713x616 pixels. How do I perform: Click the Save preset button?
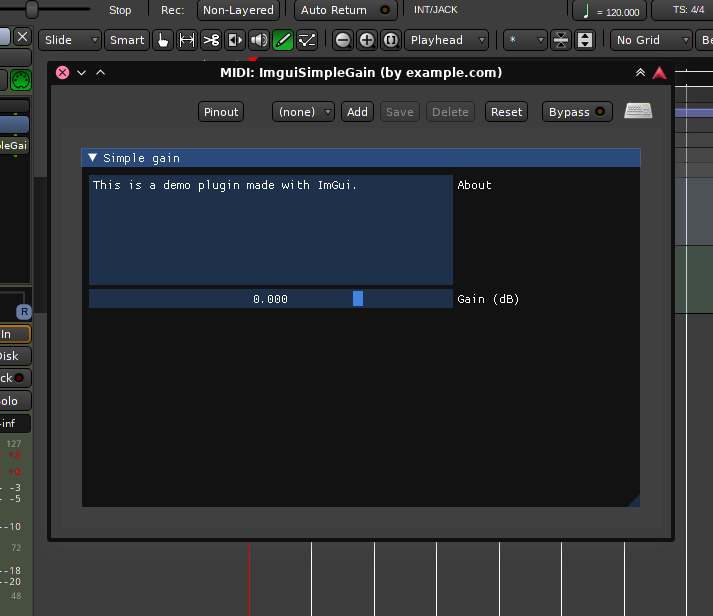tap(400, 112)
